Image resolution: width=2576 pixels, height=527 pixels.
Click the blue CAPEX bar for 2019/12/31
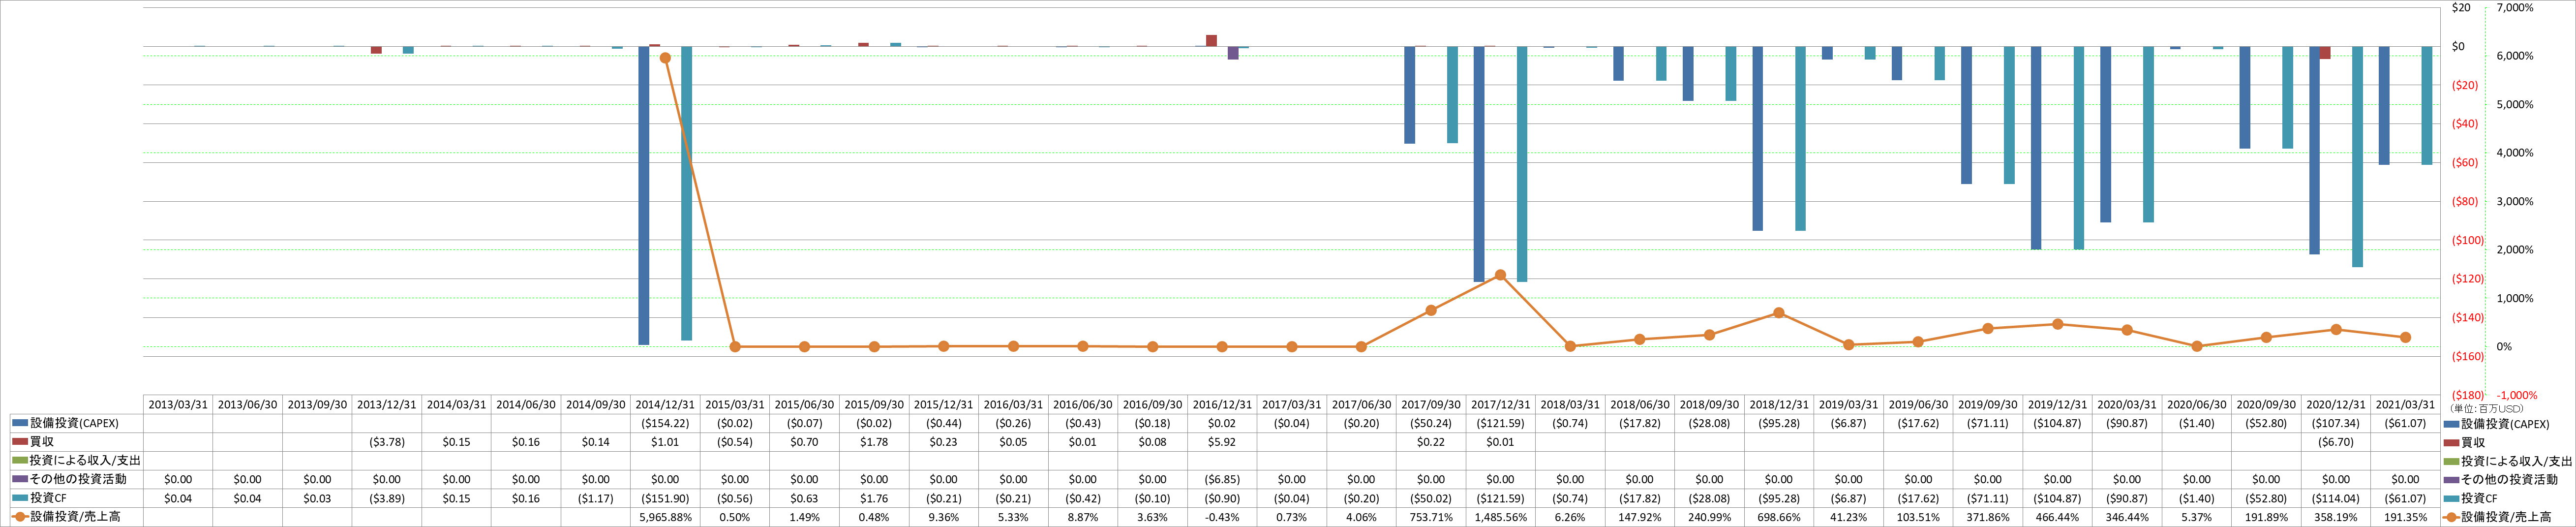[2036, 148]
